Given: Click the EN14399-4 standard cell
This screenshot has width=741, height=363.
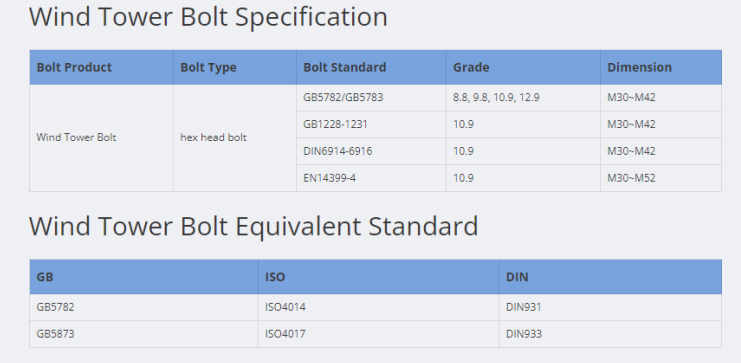Looking at the screenshot, I should (371, 178).
